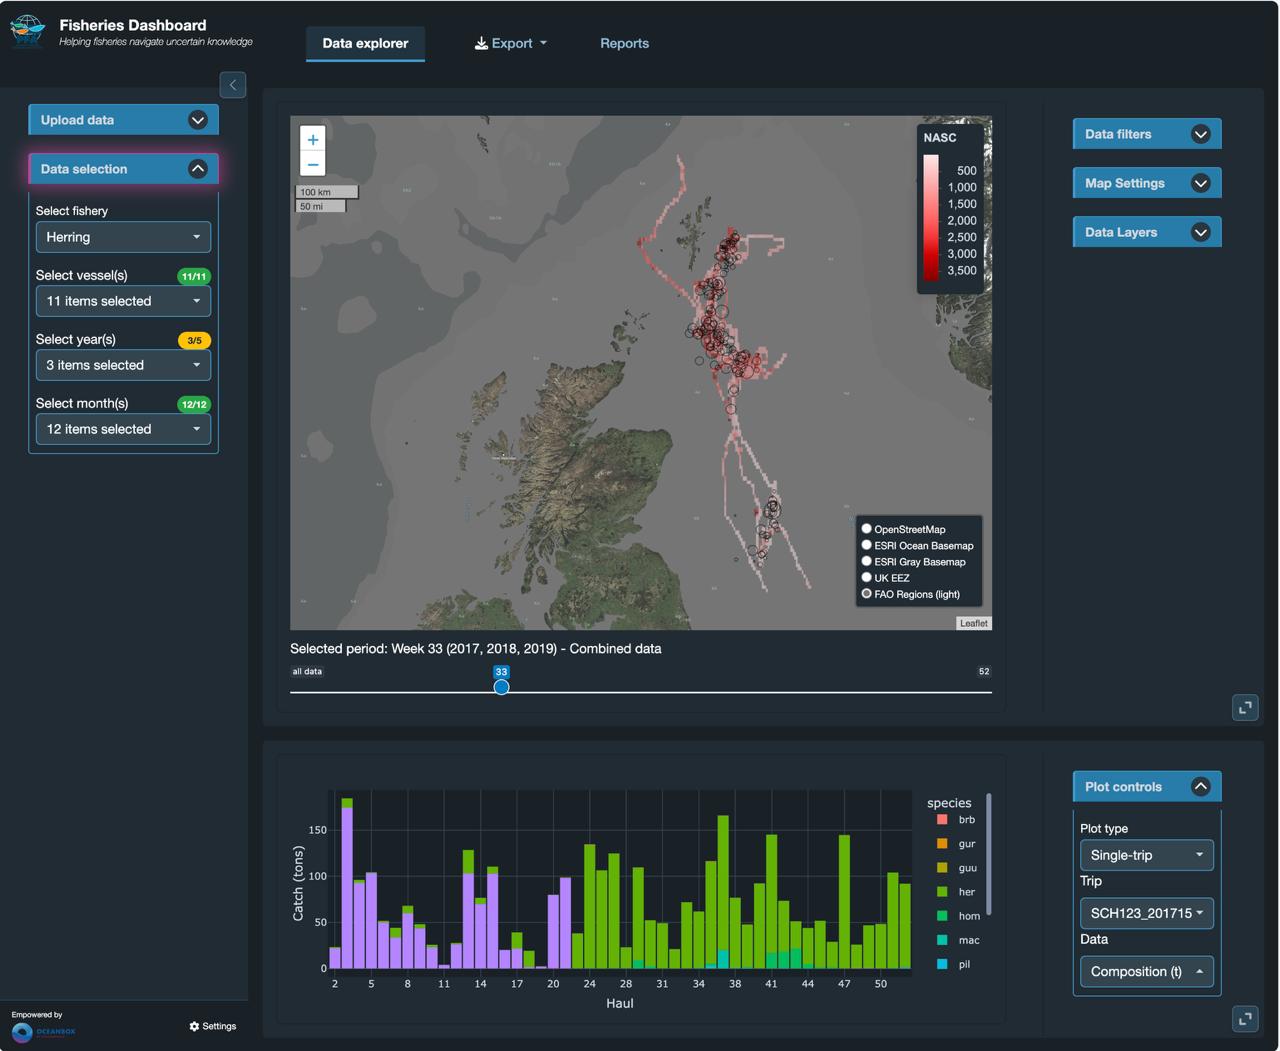Select the ESRI Ocean Basemap

[x=866, y=544]
